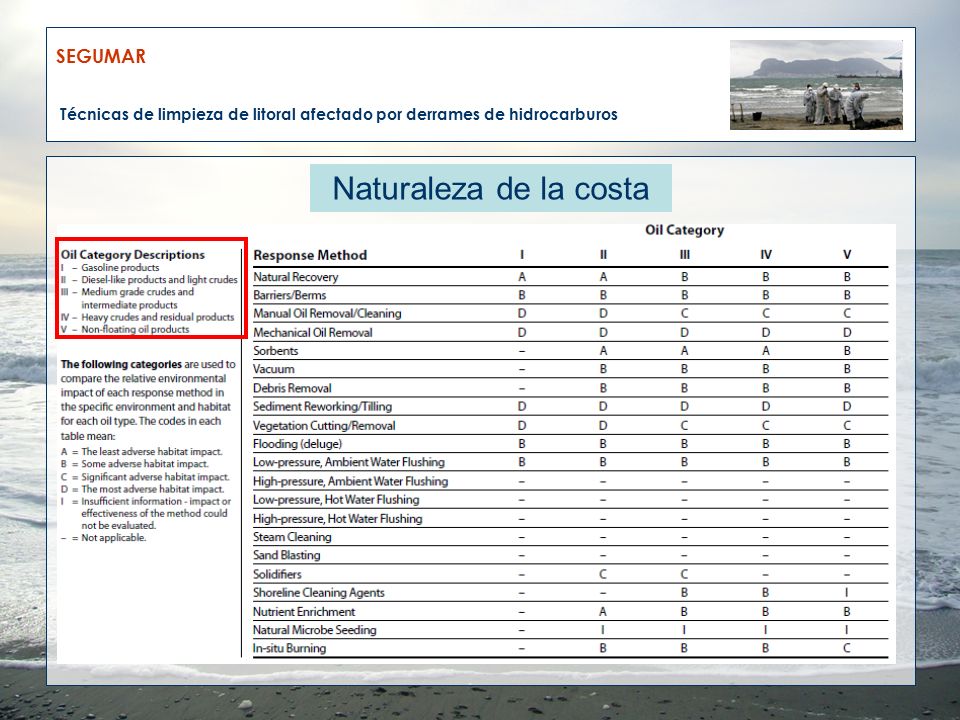This screenshot has width=960, height=720.
Task: Click the 'Gasoline products' description line
Action: point(120,268)
